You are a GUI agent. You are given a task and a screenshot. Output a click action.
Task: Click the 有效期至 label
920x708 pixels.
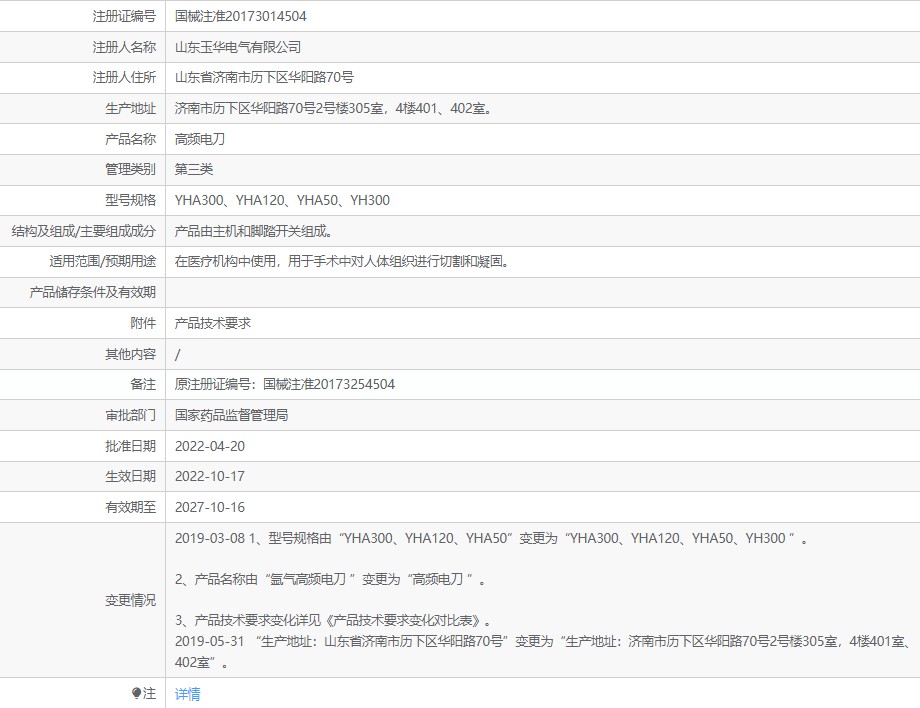tap(130, 507)
